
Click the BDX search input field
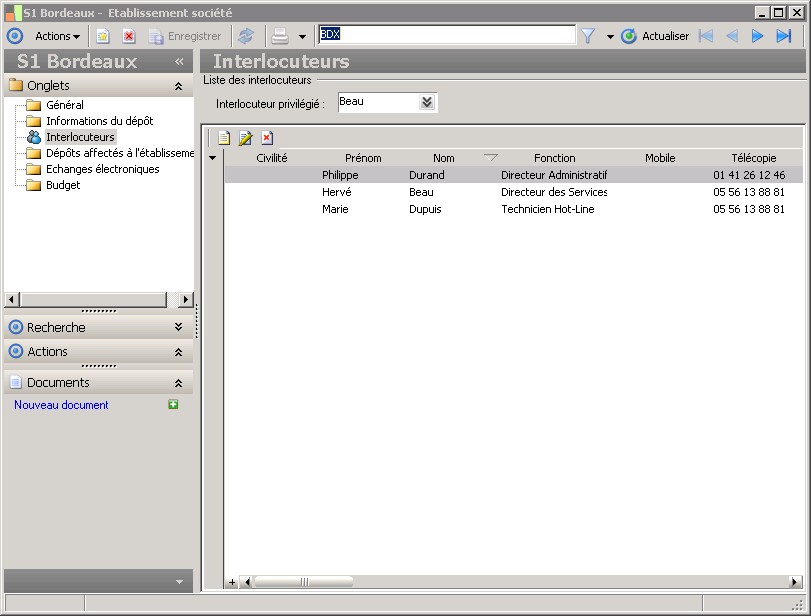(446, 35)
